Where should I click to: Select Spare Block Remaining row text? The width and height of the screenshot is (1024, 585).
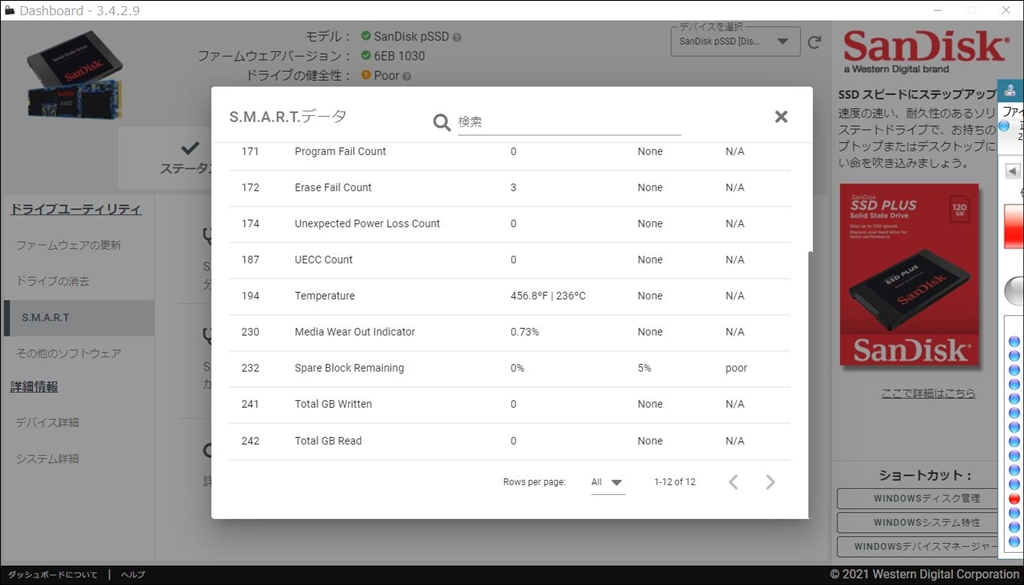tap(349, 368)
